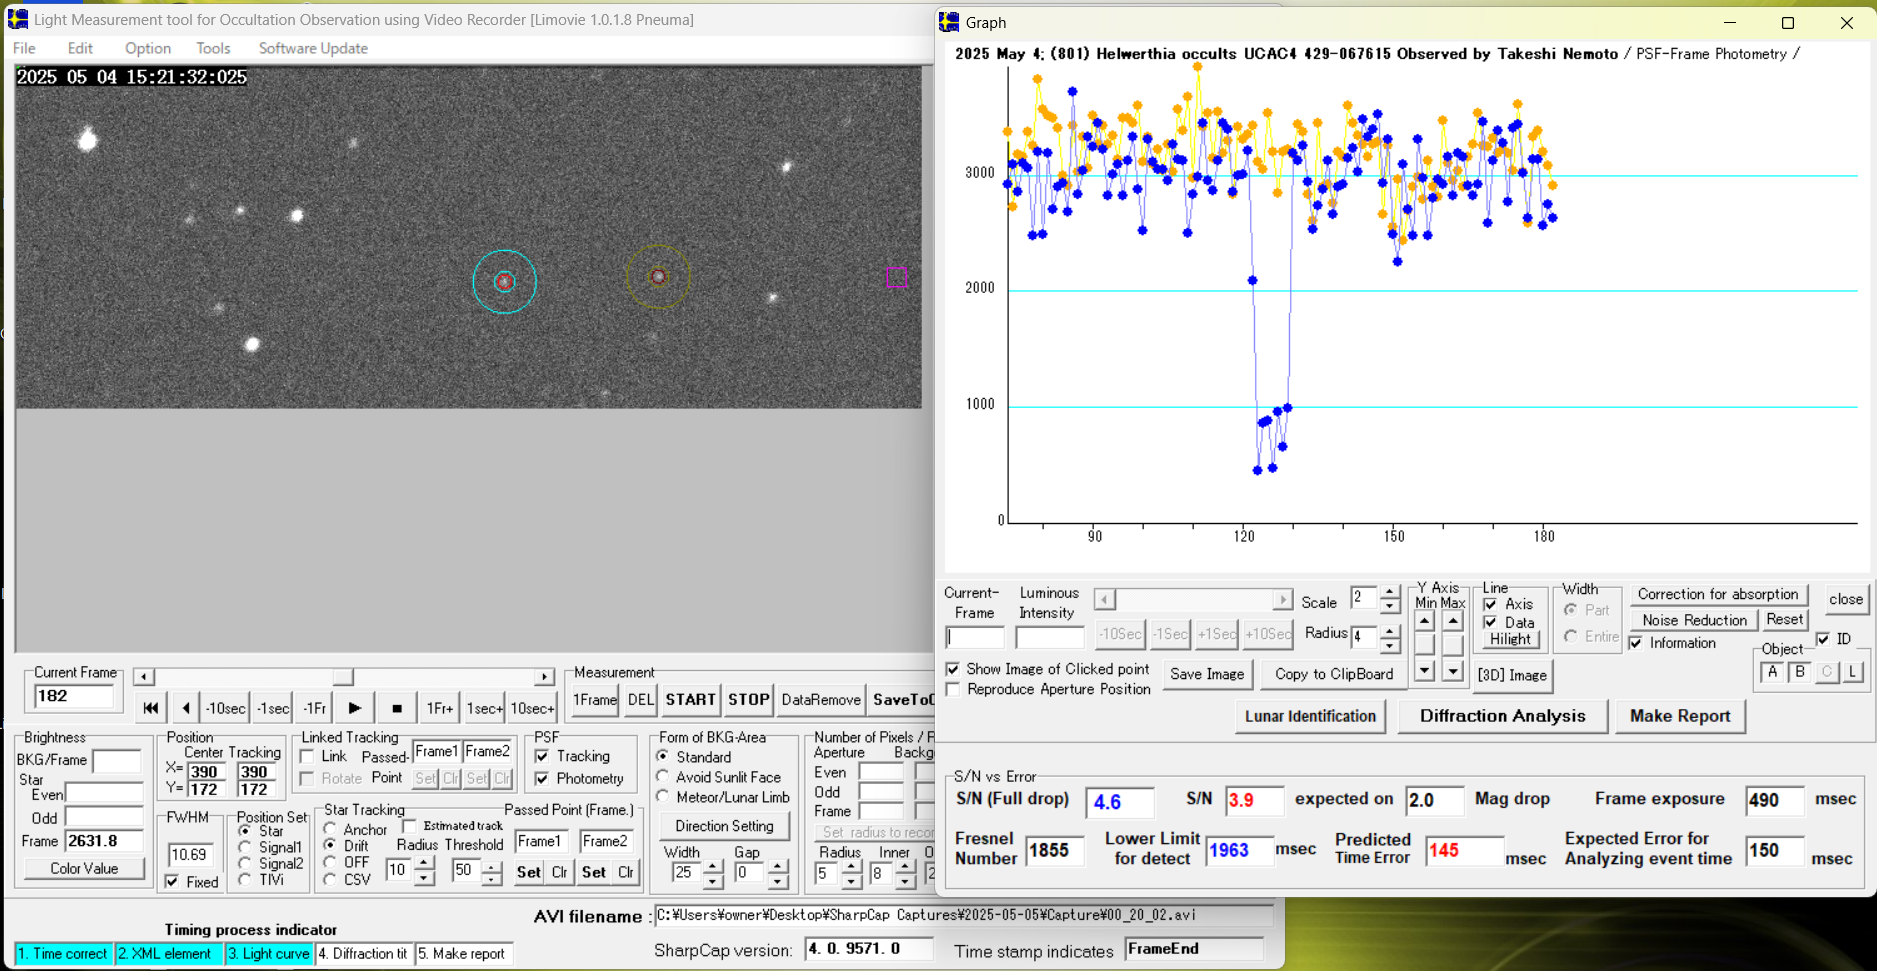Image resolution: width=1877 pixels, height=971 pixels.
Task: Open the Tools menu
Action: click(x=213, y=48)
